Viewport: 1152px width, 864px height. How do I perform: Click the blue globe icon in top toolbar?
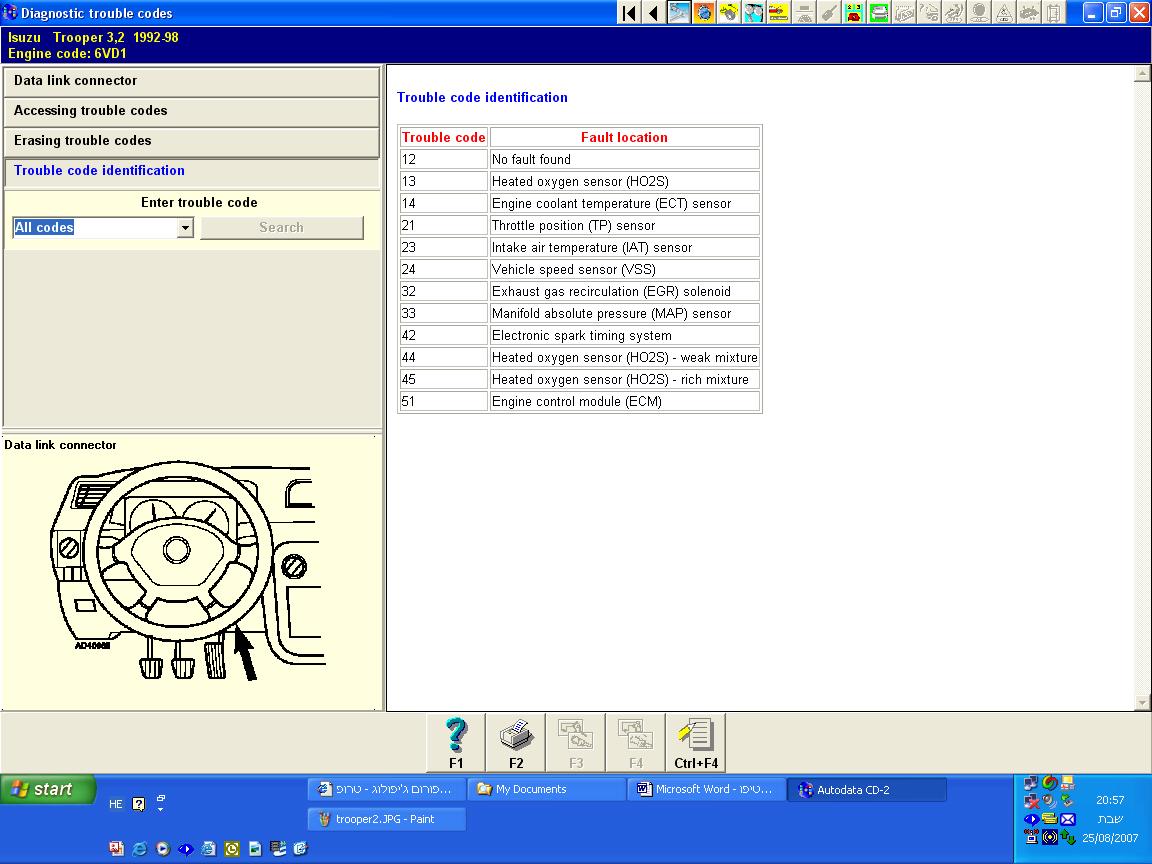[x=704, y=13]
